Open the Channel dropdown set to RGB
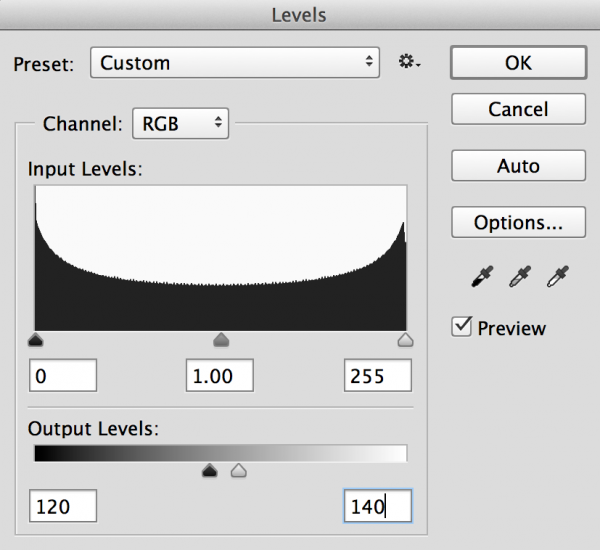Image resolution: width=600 pixels, height=550 pixels. pyautogui.click(x=180, y=124)
